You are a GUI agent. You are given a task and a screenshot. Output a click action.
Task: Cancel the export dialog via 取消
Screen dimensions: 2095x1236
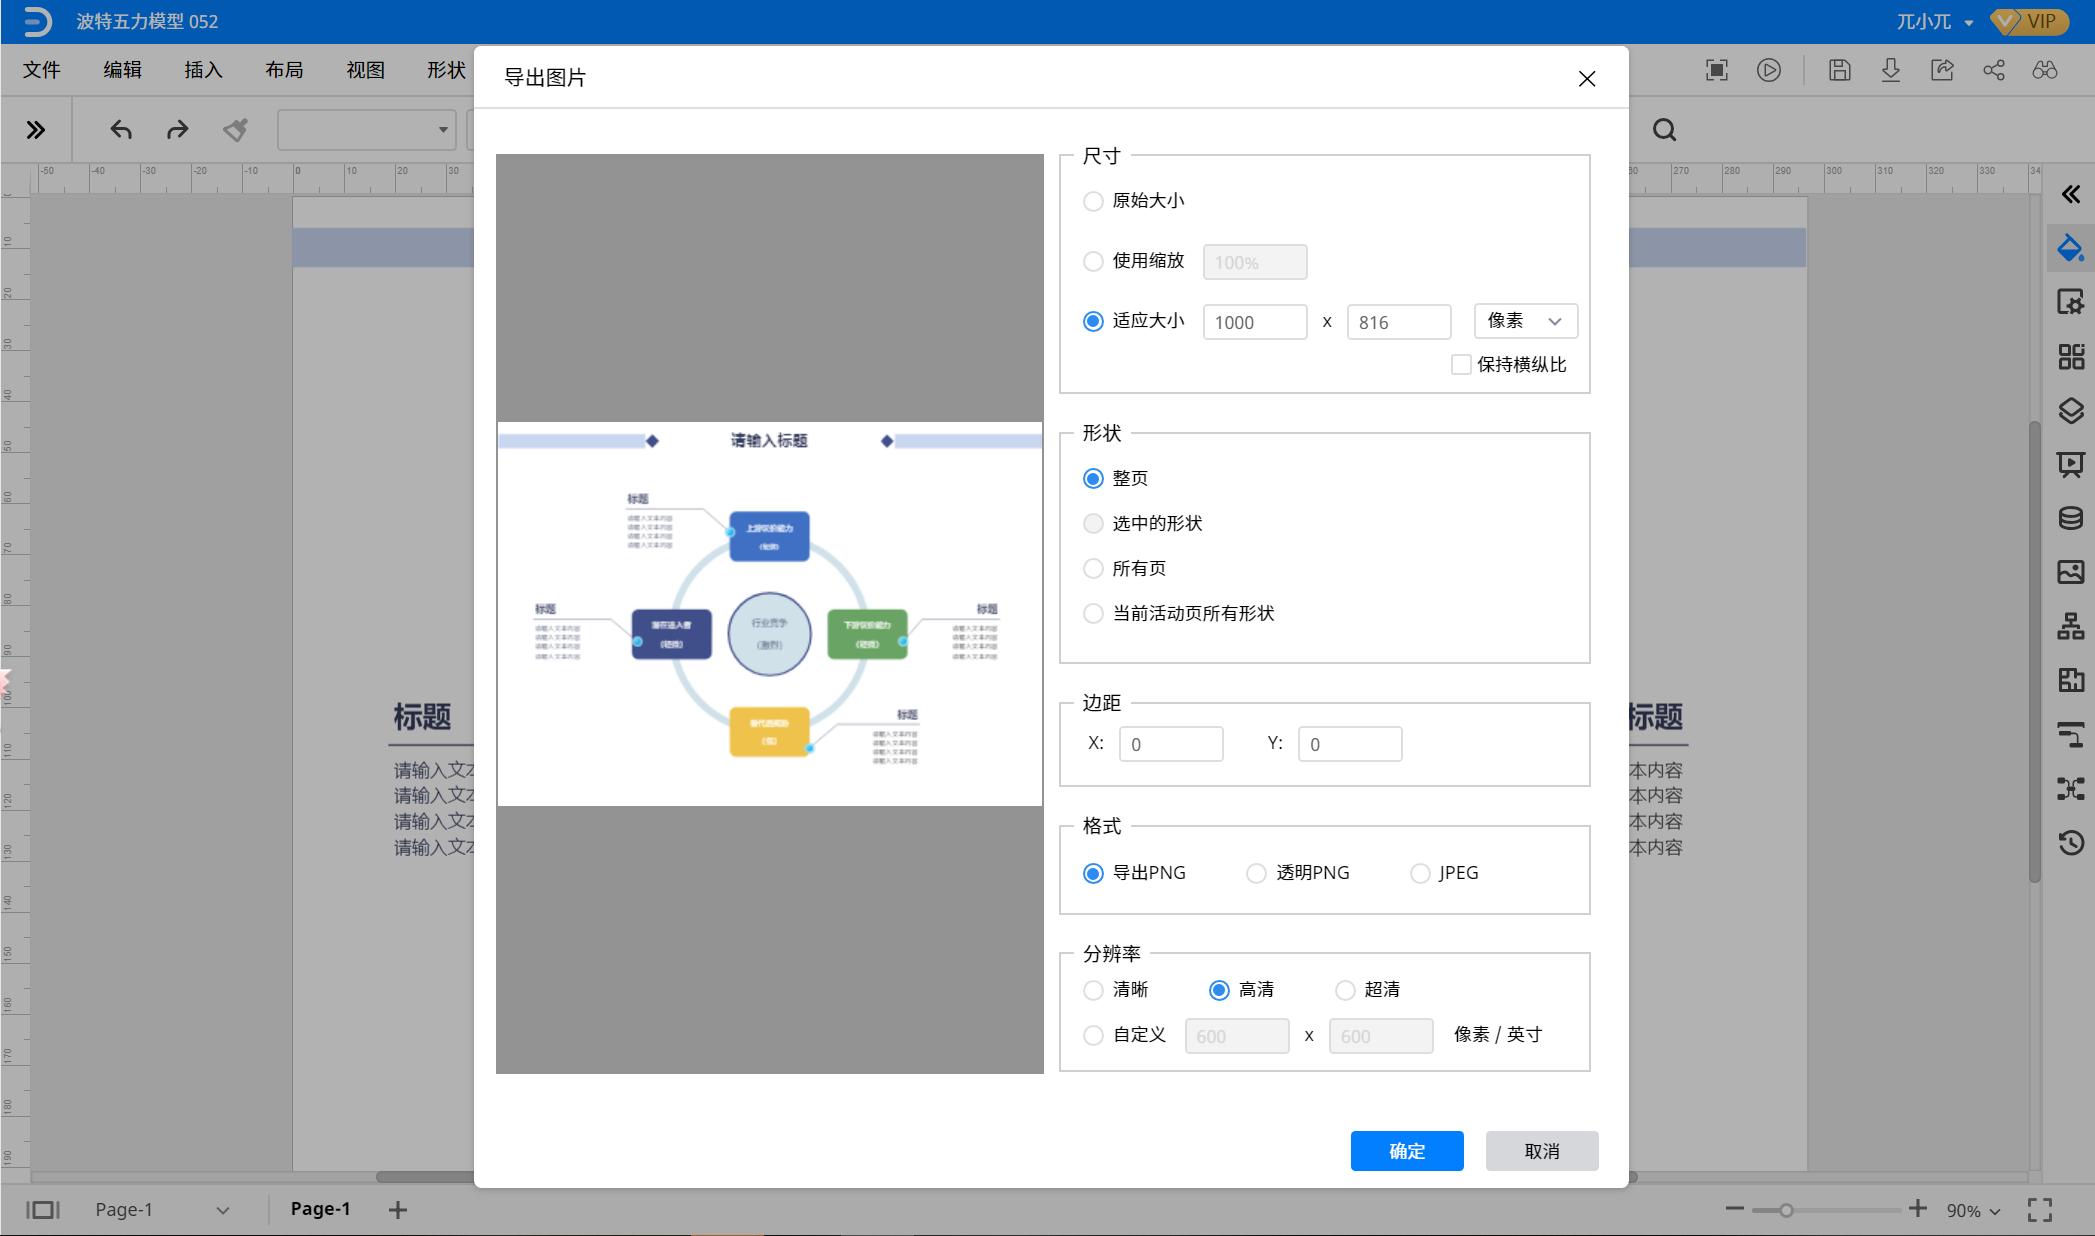1541,1150
